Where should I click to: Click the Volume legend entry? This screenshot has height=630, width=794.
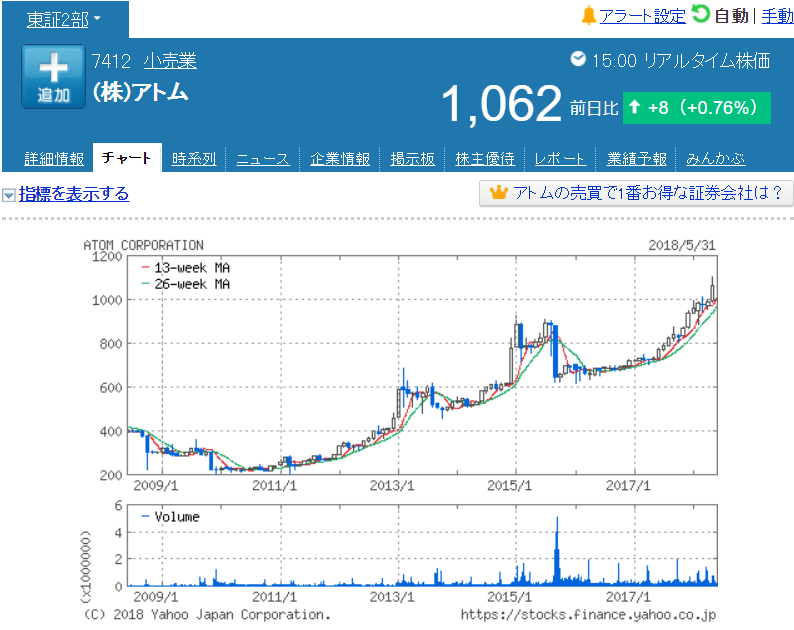coord(171,517)
